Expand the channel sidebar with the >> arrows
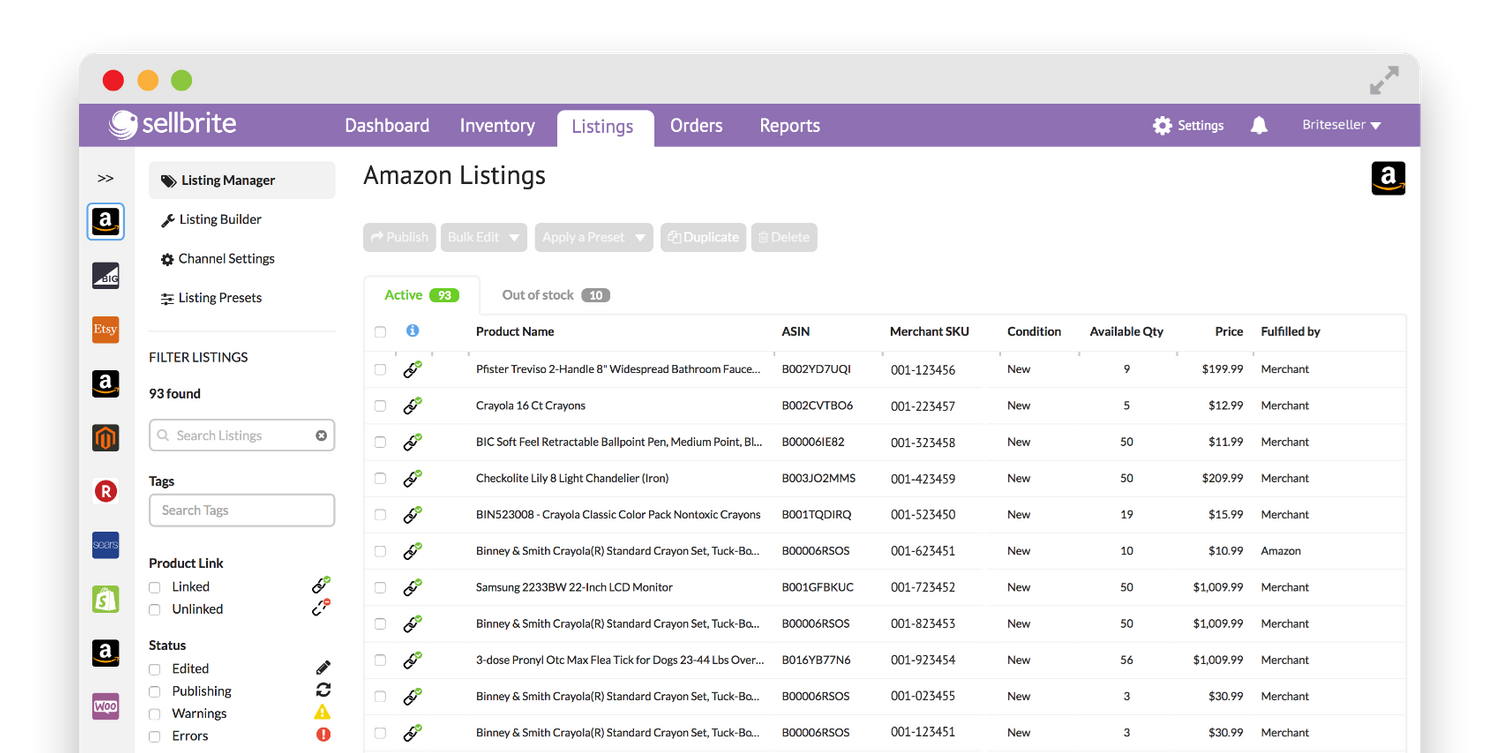 [105, 179]
